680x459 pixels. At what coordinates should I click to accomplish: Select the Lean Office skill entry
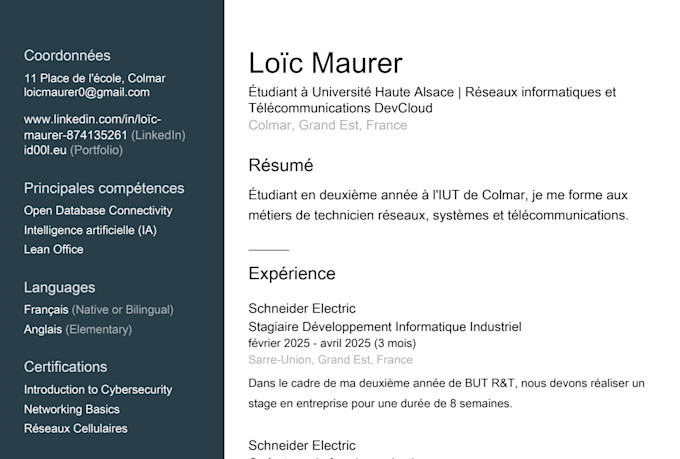(53, 249)
